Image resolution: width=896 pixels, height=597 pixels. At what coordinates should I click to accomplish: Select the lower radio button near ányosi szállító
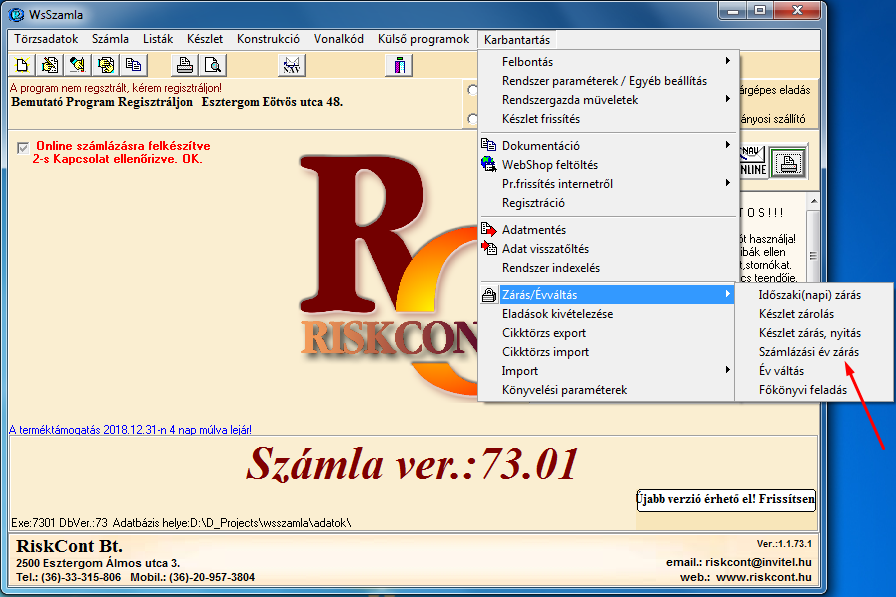(x=472, y=118)
